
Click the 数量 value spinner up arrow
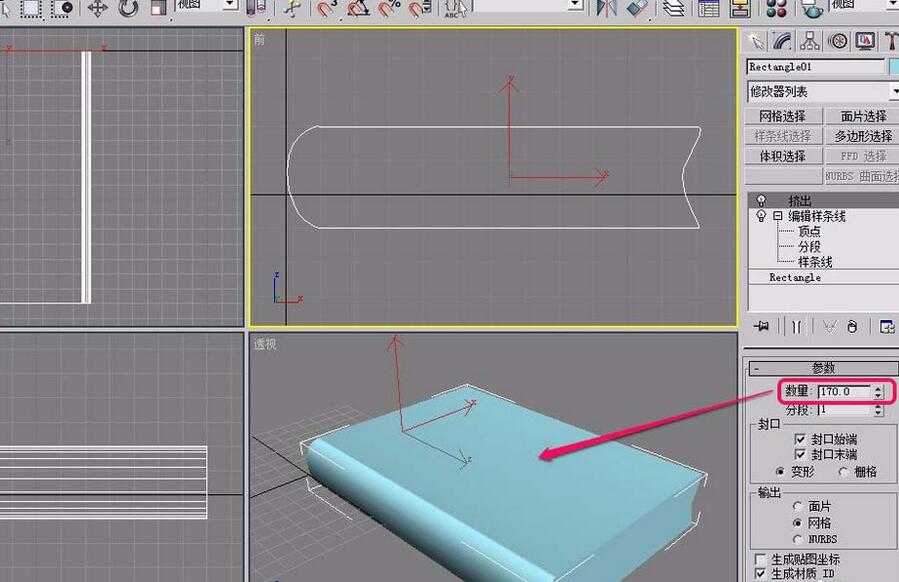[877, 388]
